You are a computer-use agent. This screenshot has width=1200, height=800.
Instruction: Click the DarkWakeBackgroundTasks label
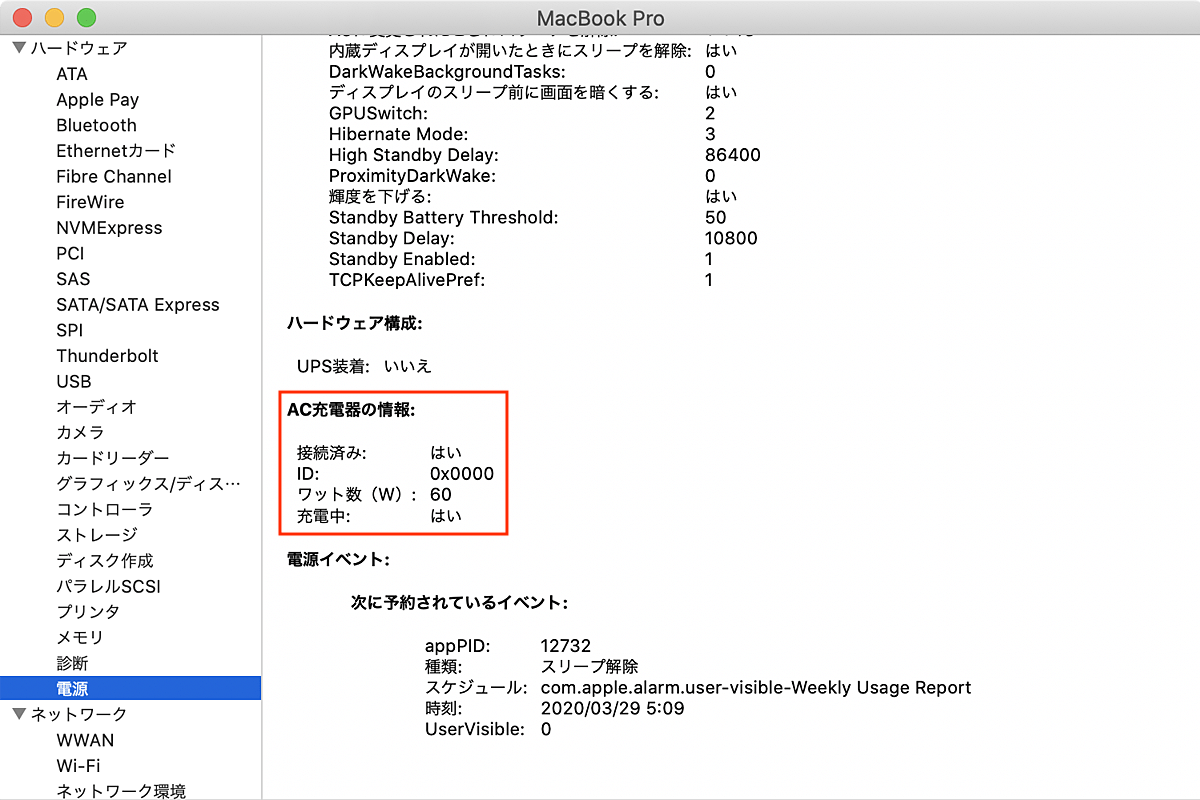(x=447, y=72)
